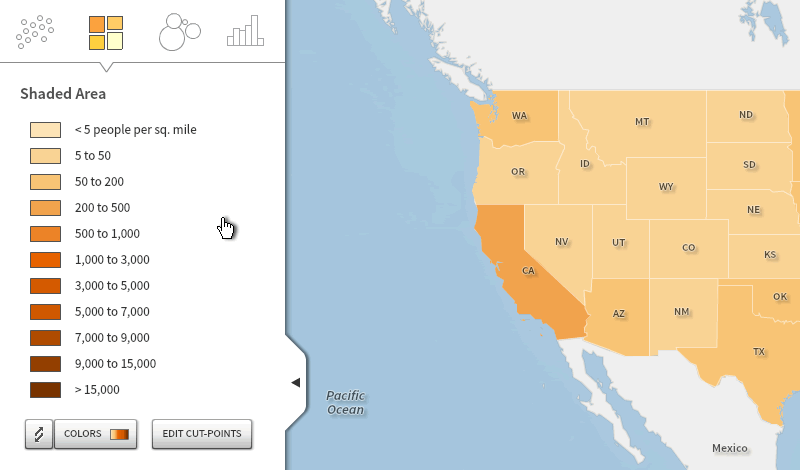Click the EDIT CUT-POINTS button
Screen dimensions: 800x470
tap(202, 434)
